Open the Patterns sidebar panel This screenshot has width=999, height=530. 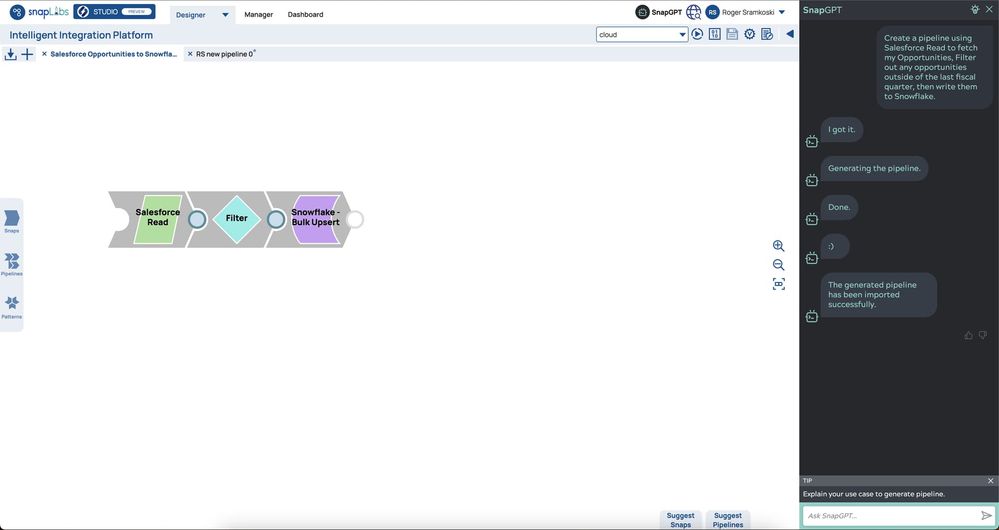click(x=11, y=307)
